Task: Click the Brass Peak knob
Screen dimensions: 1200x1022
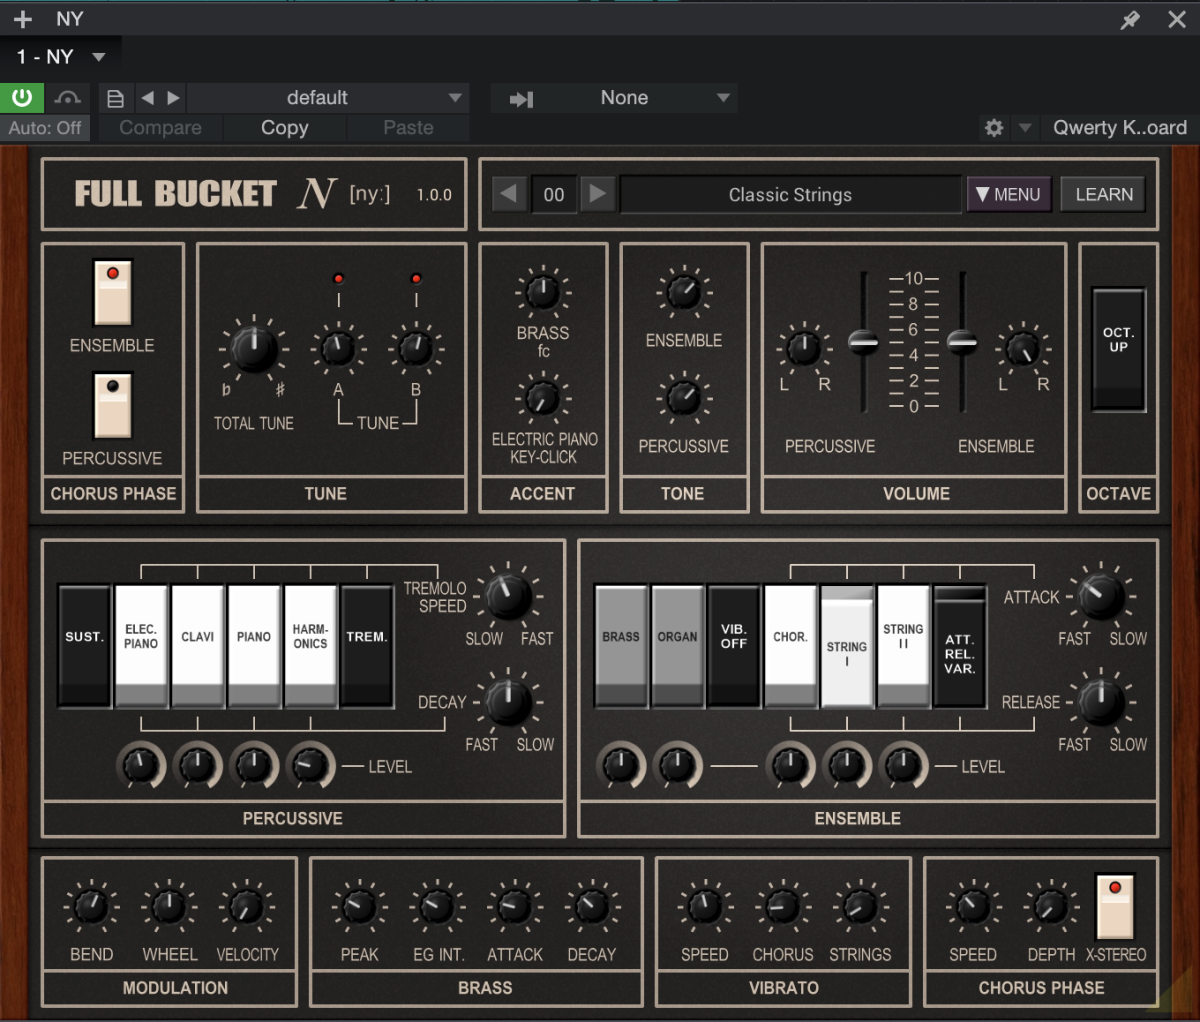Action: point(359,907)
